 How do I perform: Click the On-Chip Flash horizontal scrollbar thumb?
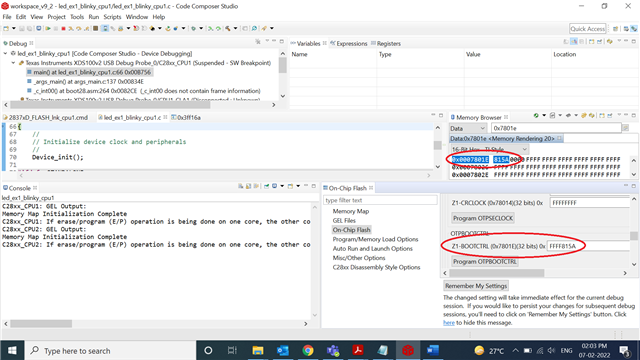point(497,273)
